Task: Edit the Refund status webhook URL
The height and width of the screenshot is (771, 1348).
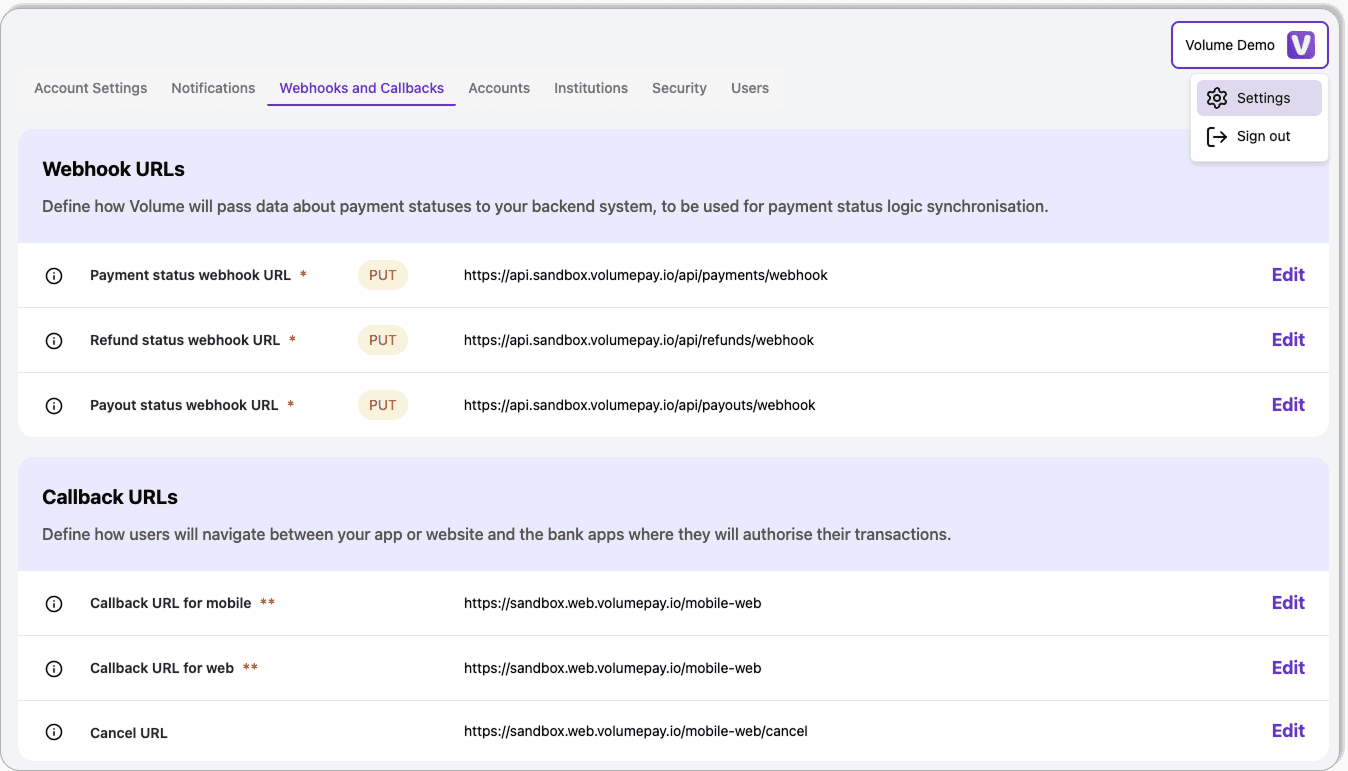Action: coord(1288,340)
